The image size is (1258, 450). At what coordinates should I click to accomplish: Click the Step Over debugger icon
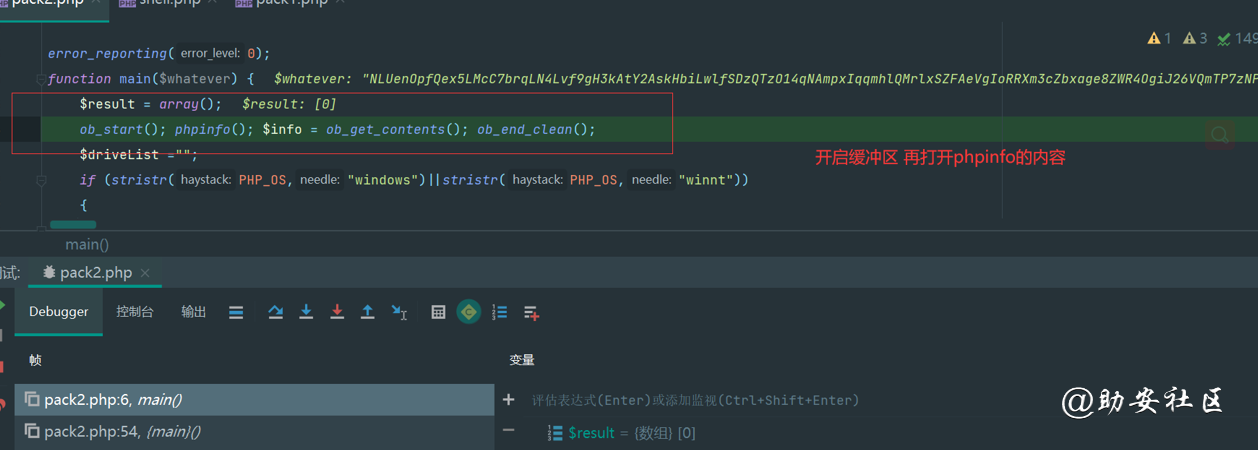pos(275,312)
